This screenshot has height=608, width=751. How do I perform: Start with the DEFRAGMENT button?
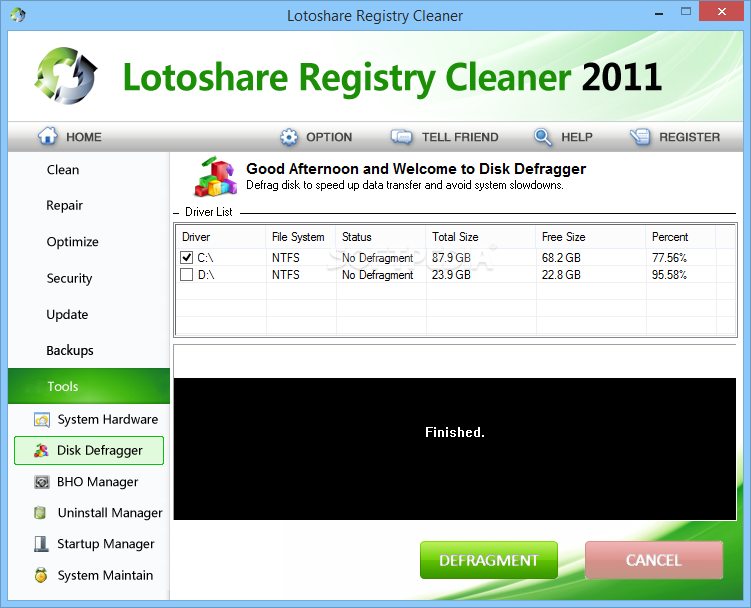click(x=489, y=560)
